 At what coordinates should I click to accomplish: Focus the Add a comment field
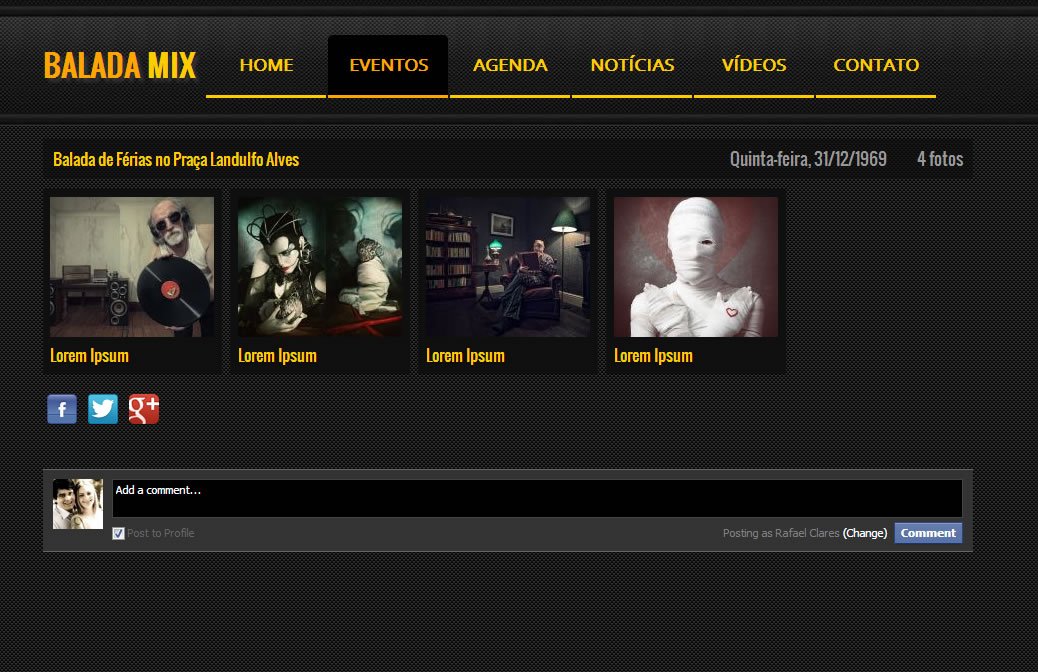[537, 499]
